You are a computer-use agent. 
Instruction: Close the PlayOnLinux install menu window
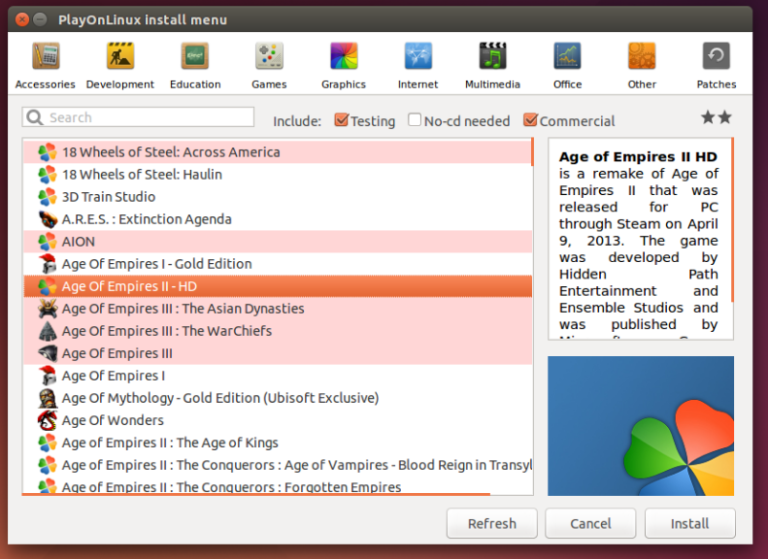[x=22, y=20]
